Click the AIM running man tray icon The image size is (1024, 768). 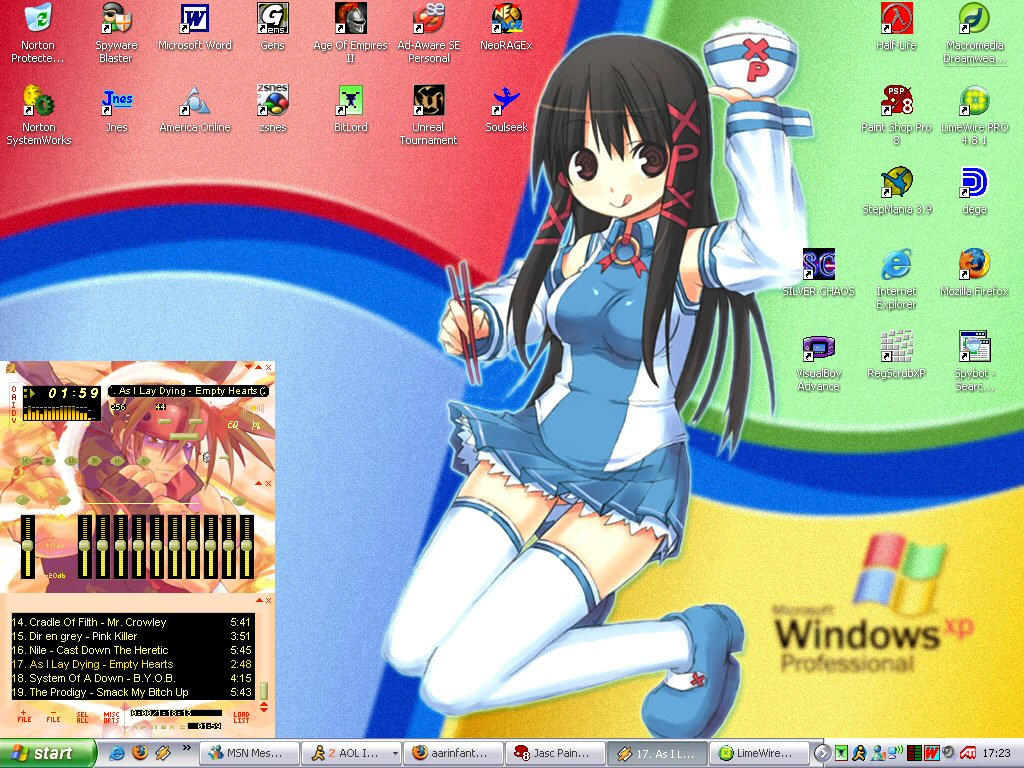[x=861, y=754]
